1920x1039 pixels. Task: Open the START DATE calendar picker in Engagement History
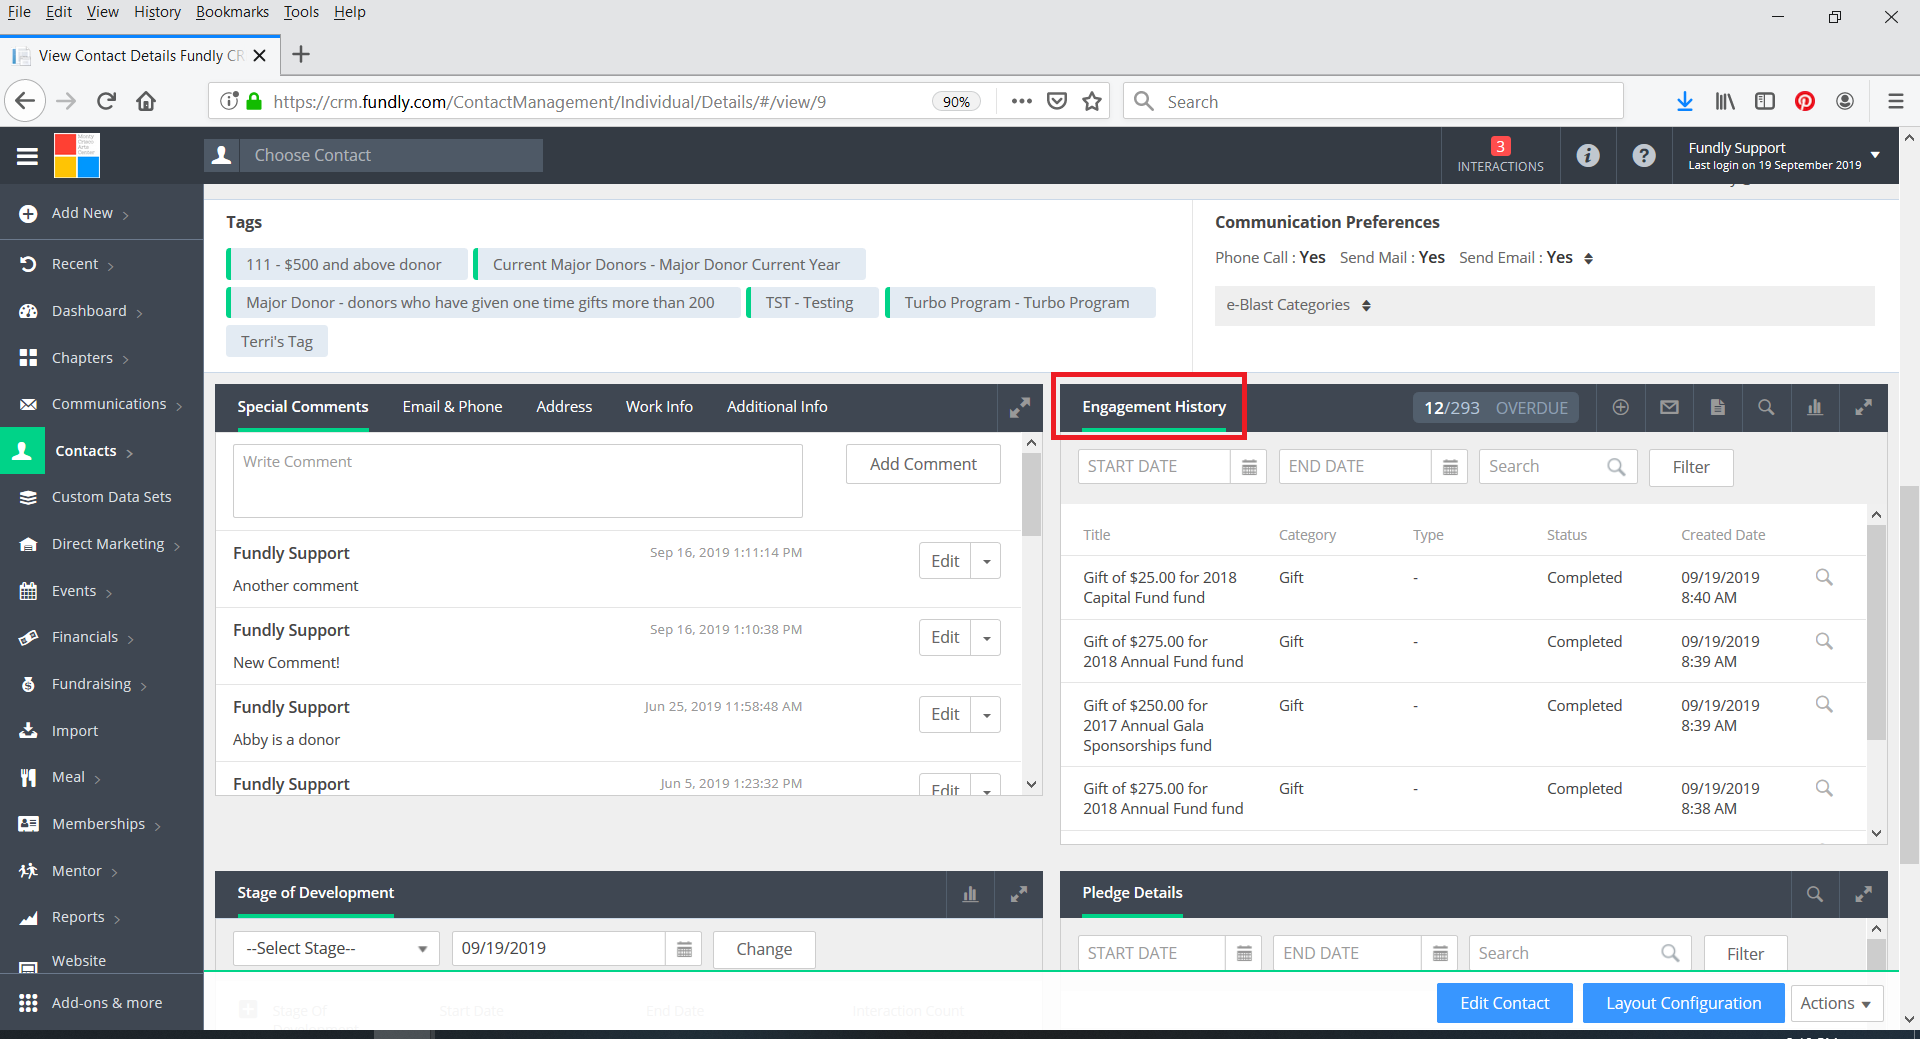[x=1249, y=467]
